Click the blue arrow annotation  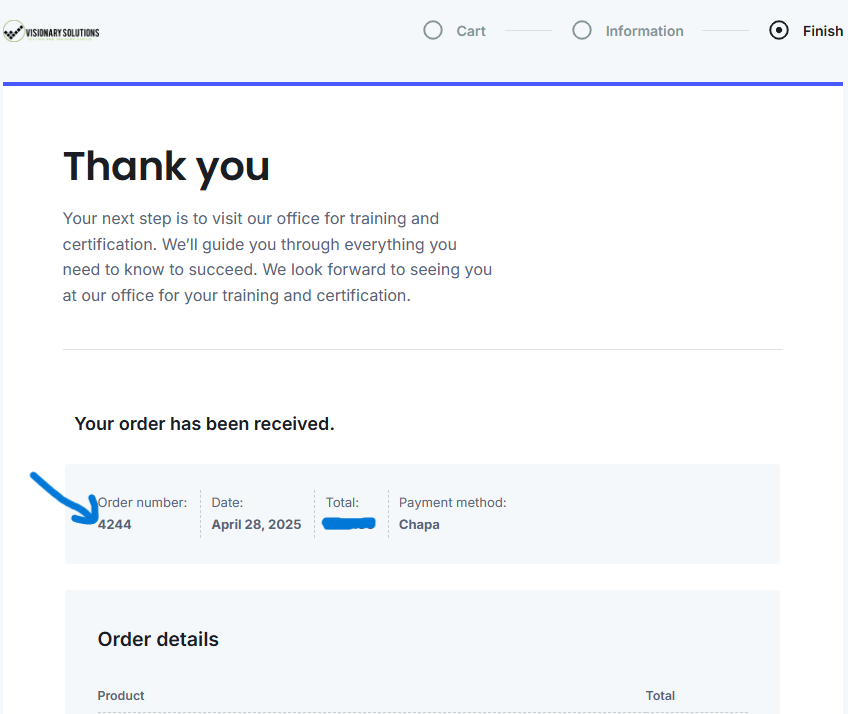[x=65, y=499]
